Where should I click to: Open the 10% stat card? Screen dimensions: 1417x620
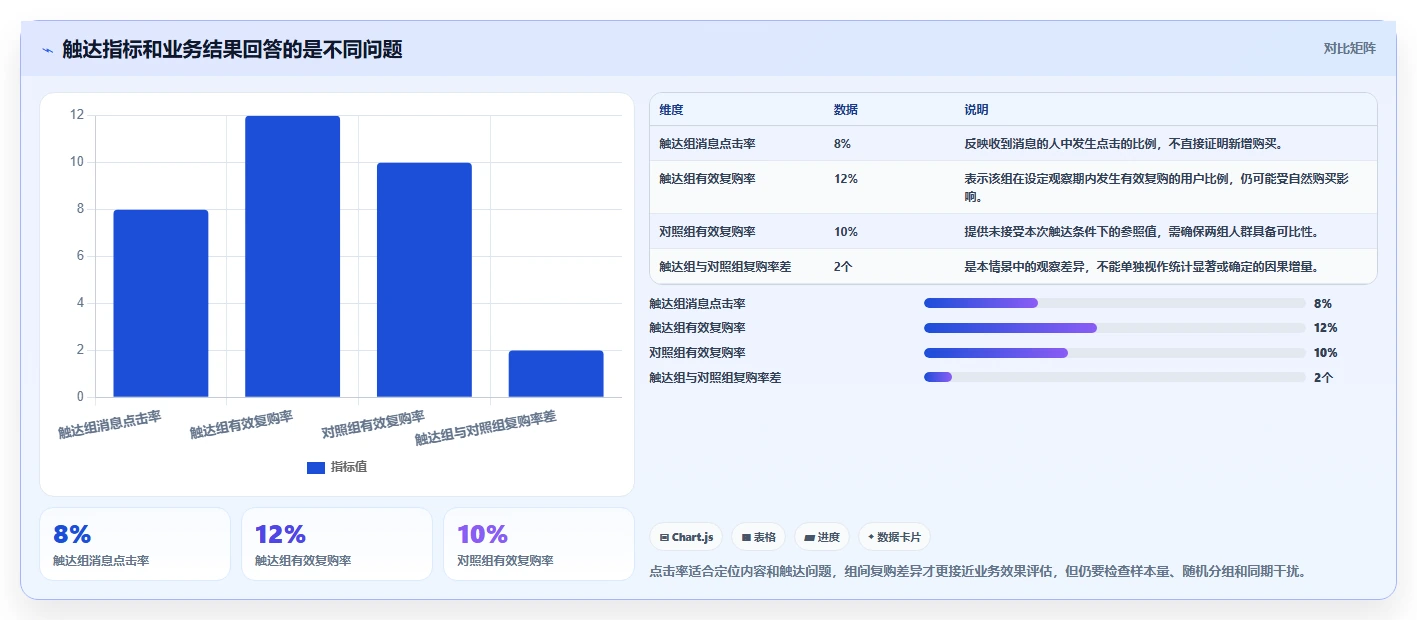pos(539,544)
